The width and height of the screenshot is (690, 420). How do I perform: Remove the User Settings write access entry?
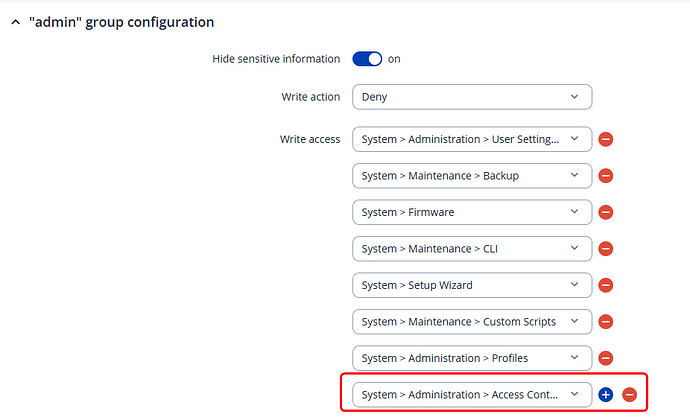(x=606, y=139)
